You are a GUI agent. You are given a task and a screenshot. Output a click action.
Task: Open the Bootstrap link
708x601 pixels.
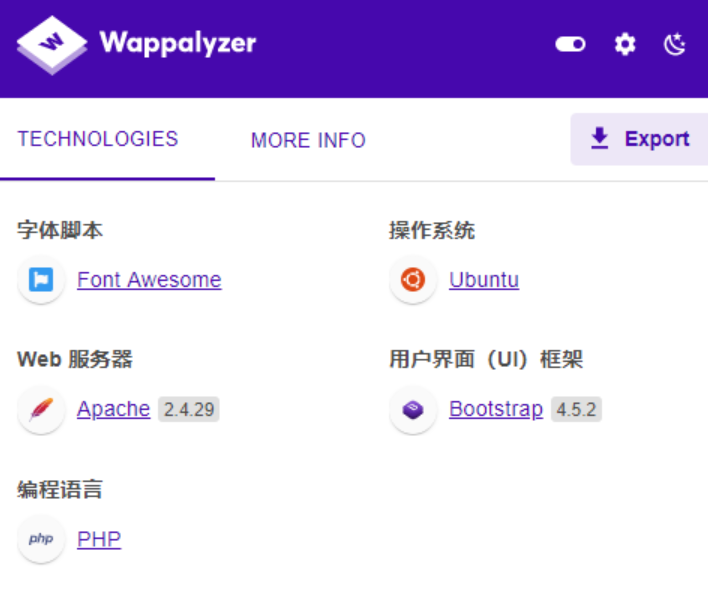[x=496, y=410]
